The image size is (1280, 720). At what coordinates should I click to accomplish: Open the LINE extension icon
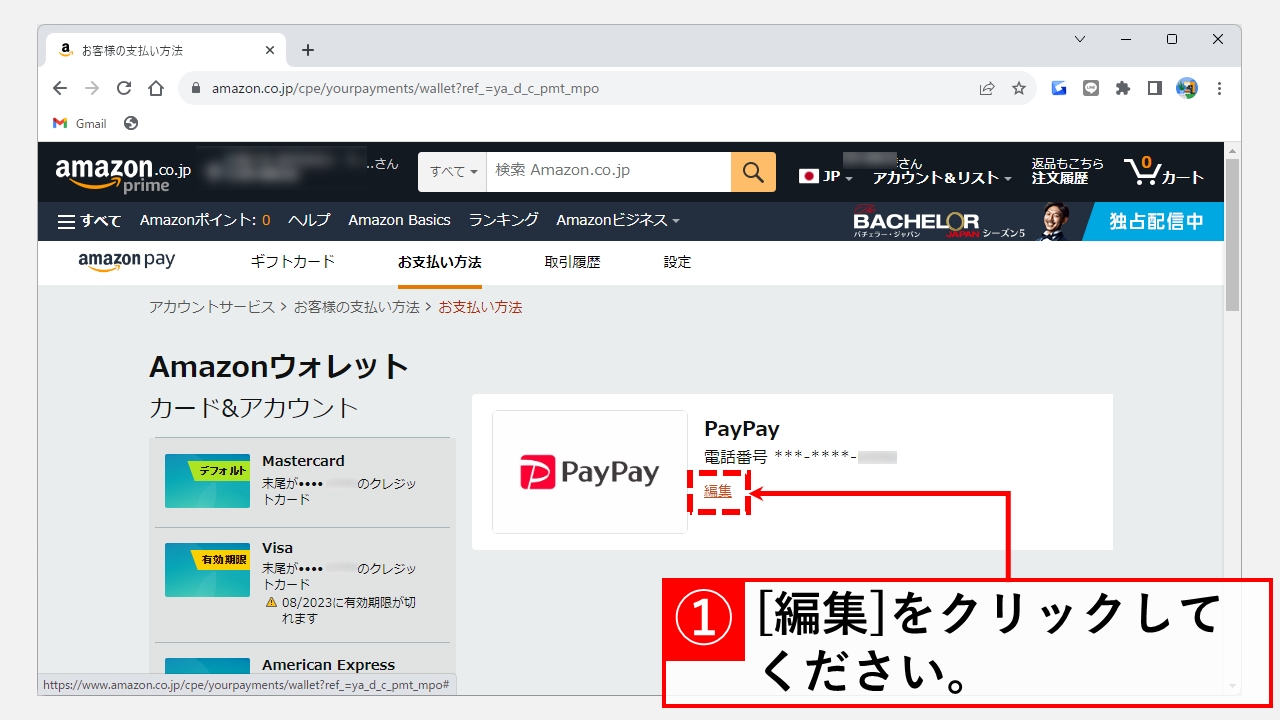coord(1090,88)
